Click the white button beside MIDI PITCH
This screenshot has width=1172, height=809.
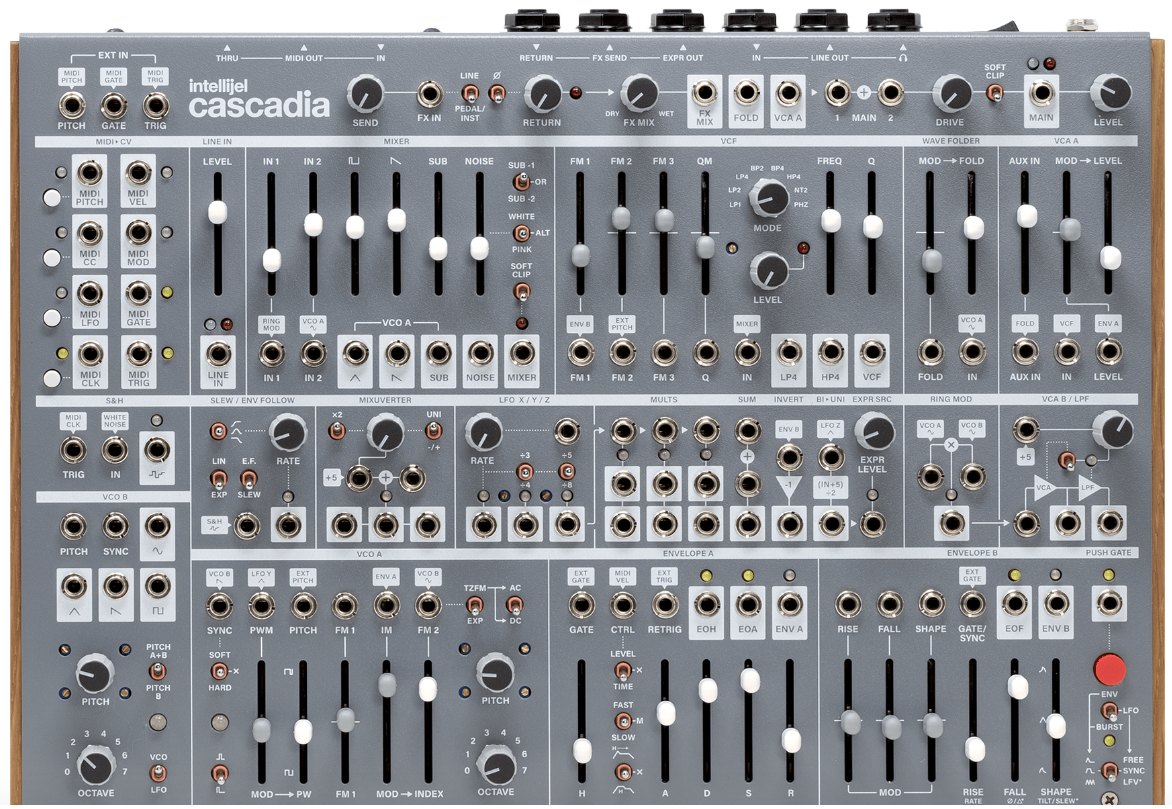pyautogui.click(x=52, y=198)
